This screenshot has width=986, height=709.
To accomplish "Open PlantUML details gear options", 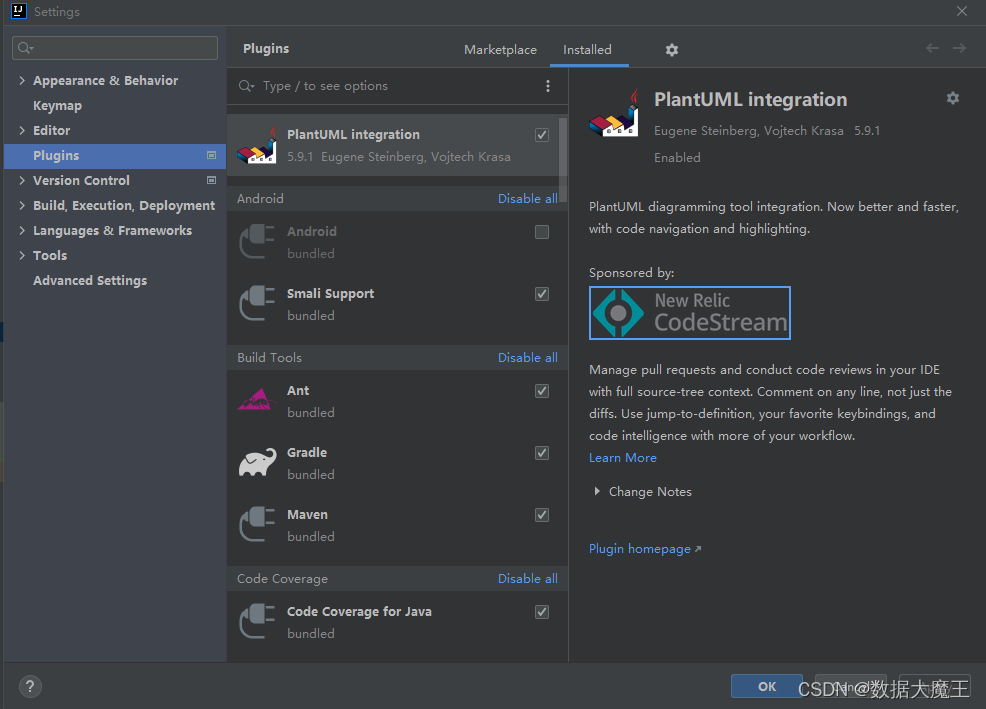I will click(953, 98).
